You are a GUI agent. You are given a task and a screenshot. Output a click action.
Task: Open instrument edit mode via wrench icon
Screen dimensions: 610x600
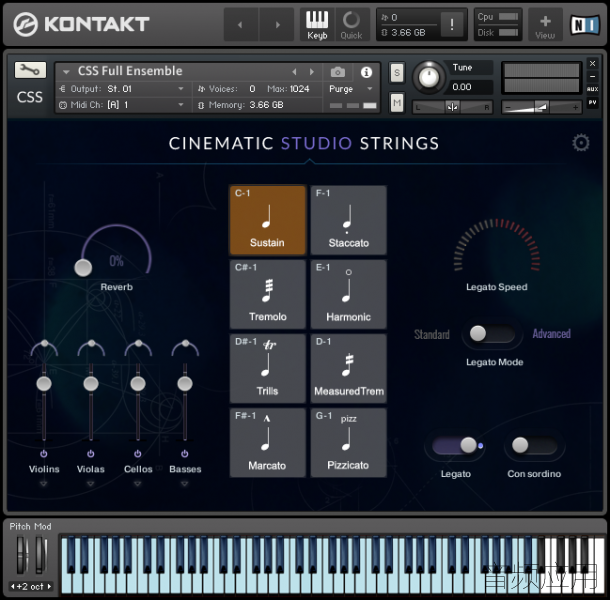click(x=30, y=70)
